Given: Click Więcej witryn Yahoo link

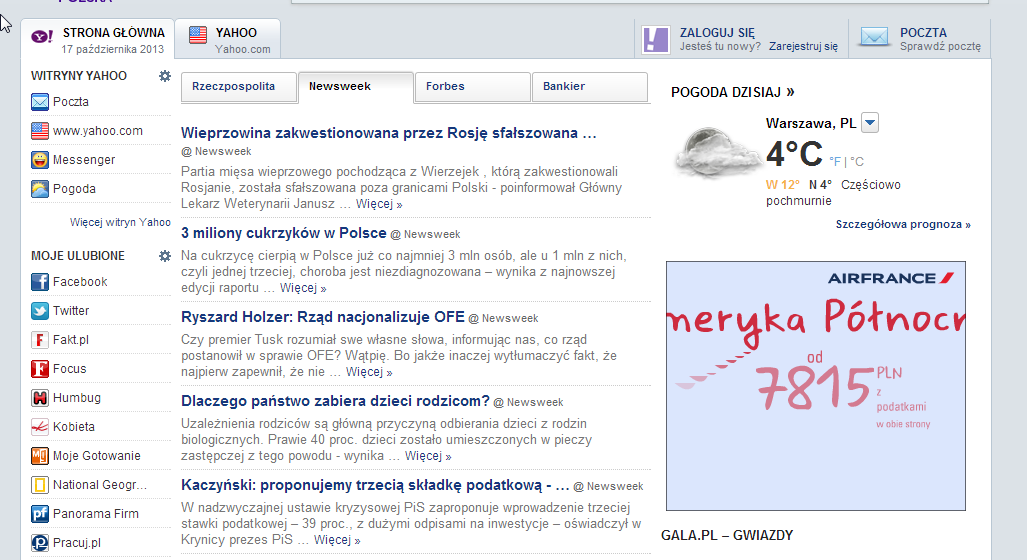Looking at the screenshot, I should point(120,222).
